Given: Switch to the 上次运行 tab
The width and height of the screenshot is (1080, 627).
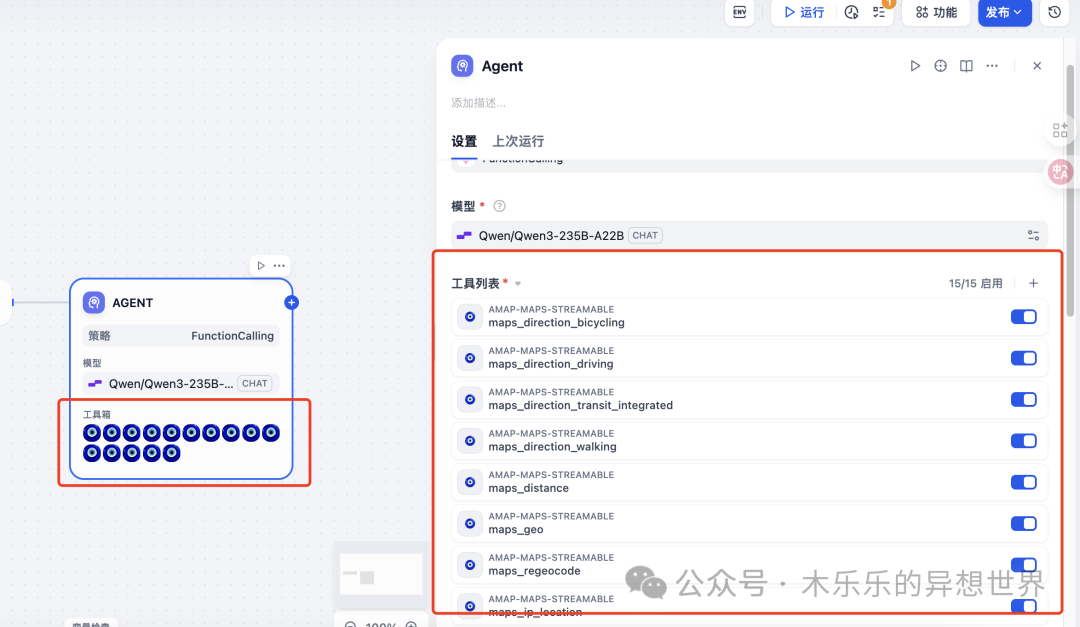Looking at the screenshot, I should [x=518, y=141].
